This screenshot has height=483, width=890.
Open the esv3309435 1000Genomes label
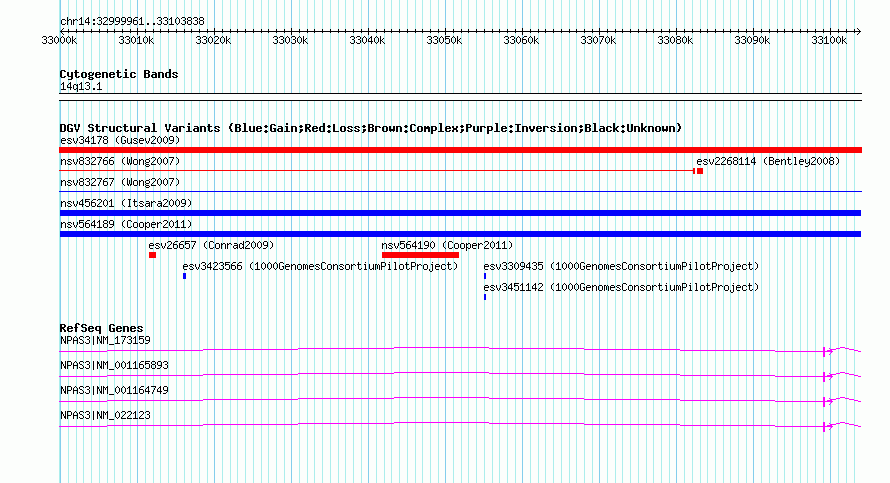click(x=621, y=266)
